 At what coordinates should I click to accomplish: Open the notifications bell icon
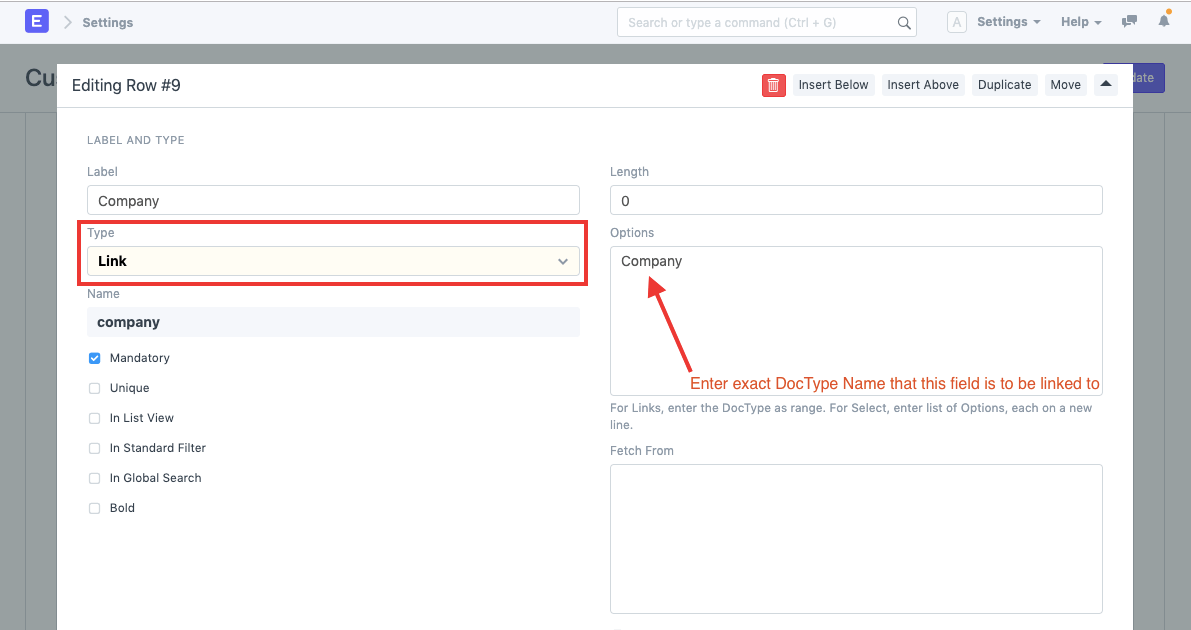[1164, 21]
